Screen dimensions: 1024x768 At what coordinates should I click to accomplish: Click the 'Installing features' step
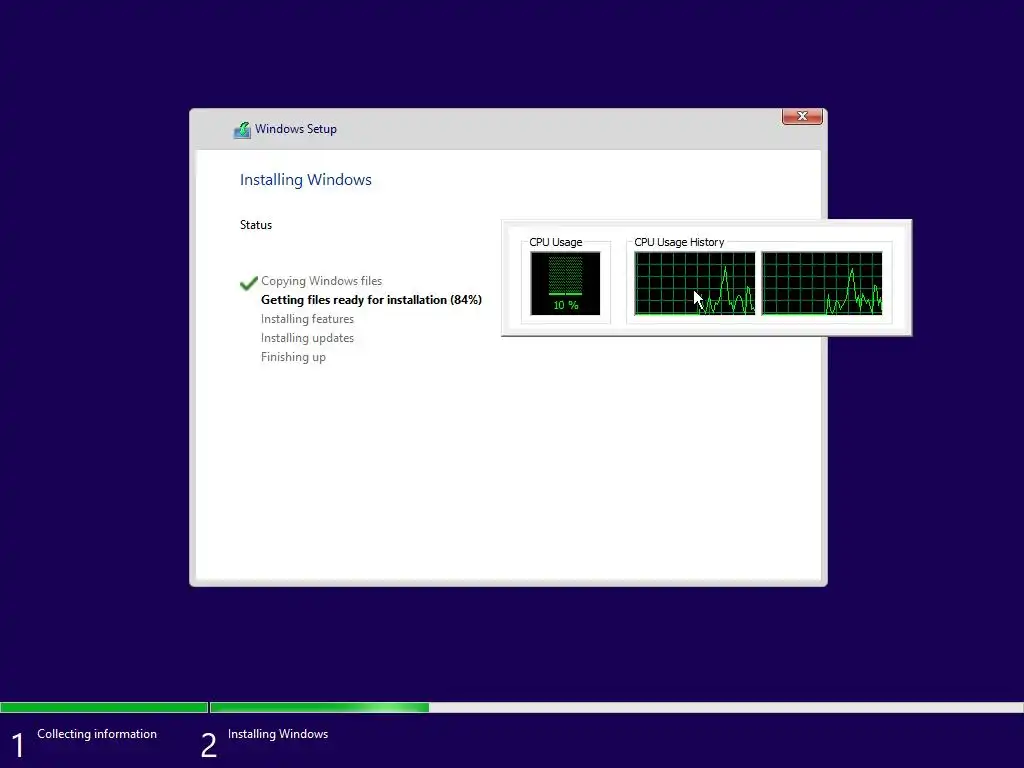(x=307, y=319)
